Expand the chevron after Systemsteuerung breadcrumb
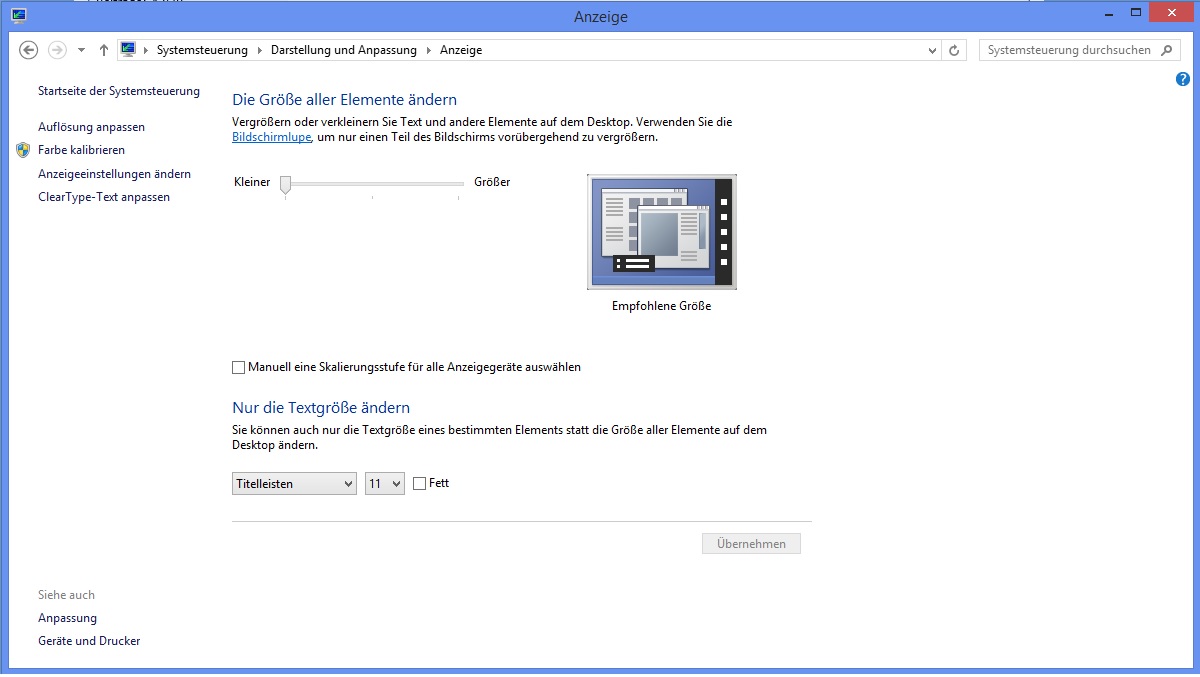This screenshot has width=1200, height=677. tap(259, 50)
